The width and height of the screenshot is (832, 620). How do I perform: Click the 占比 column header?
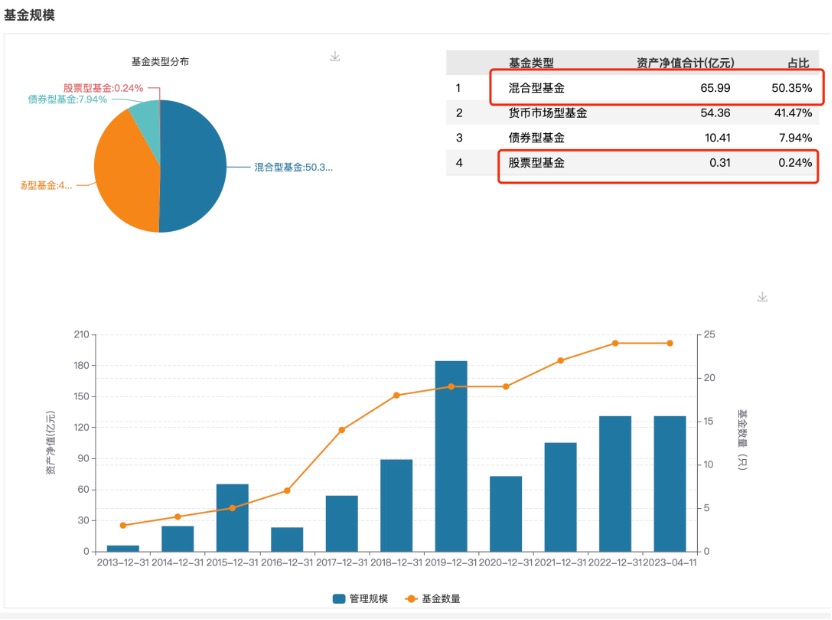[798, 63]
